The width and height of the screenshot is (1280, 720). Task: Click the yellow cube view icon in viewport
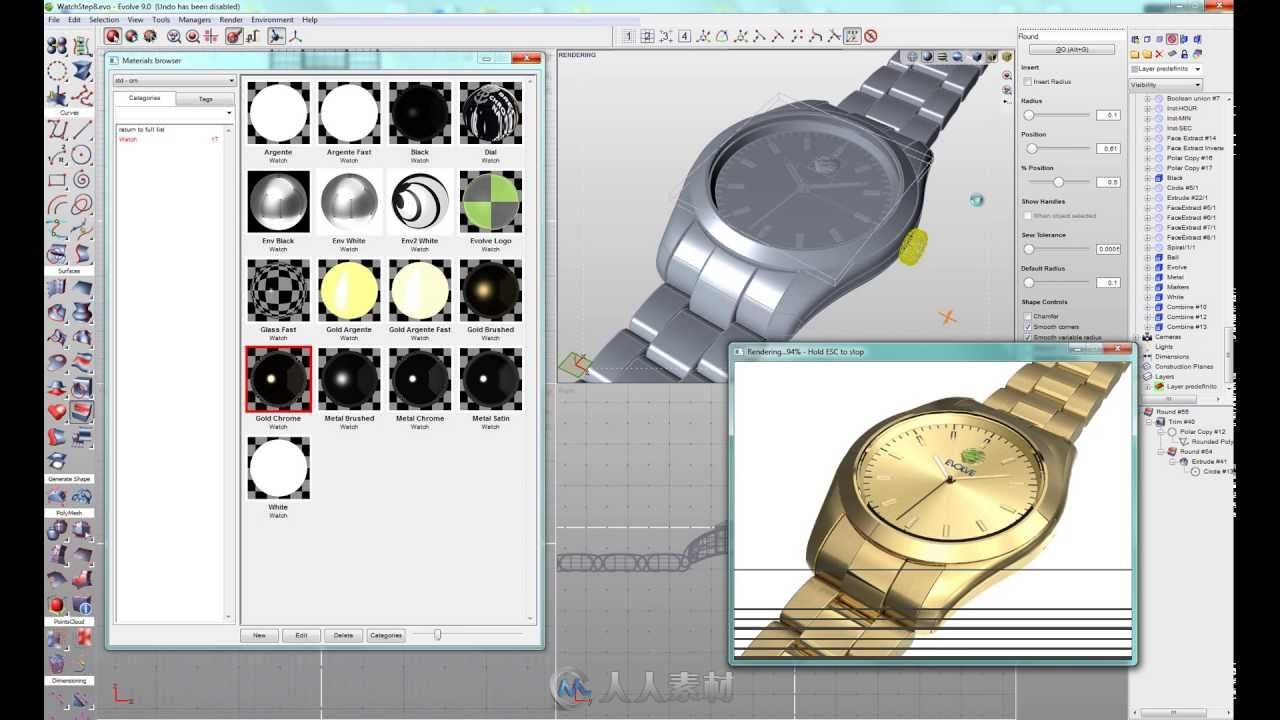click(x=1007, y=57)
